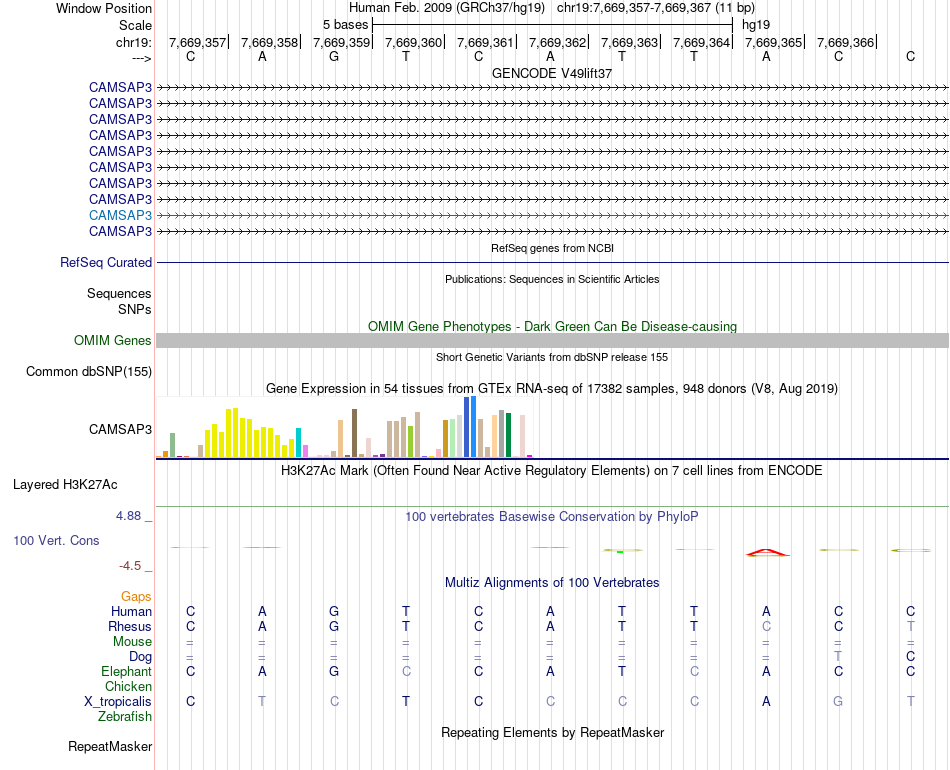Click the ---> strand direction arrow label
This screenshot has width=950, height=770.
(x=141, y=58)
